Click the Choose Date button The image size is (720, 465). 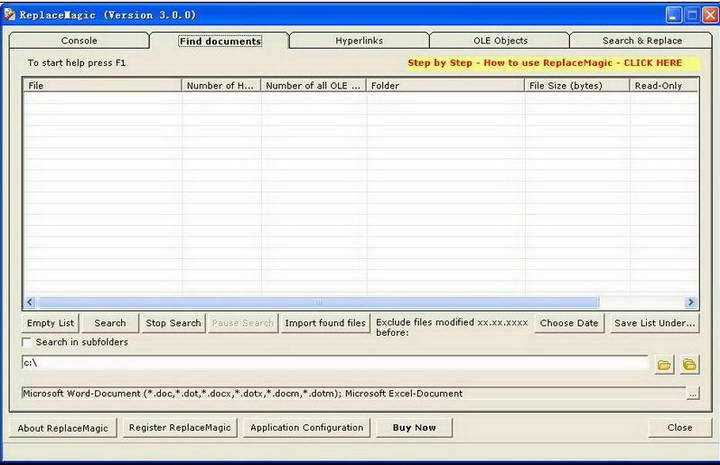(x=569, y=323)
